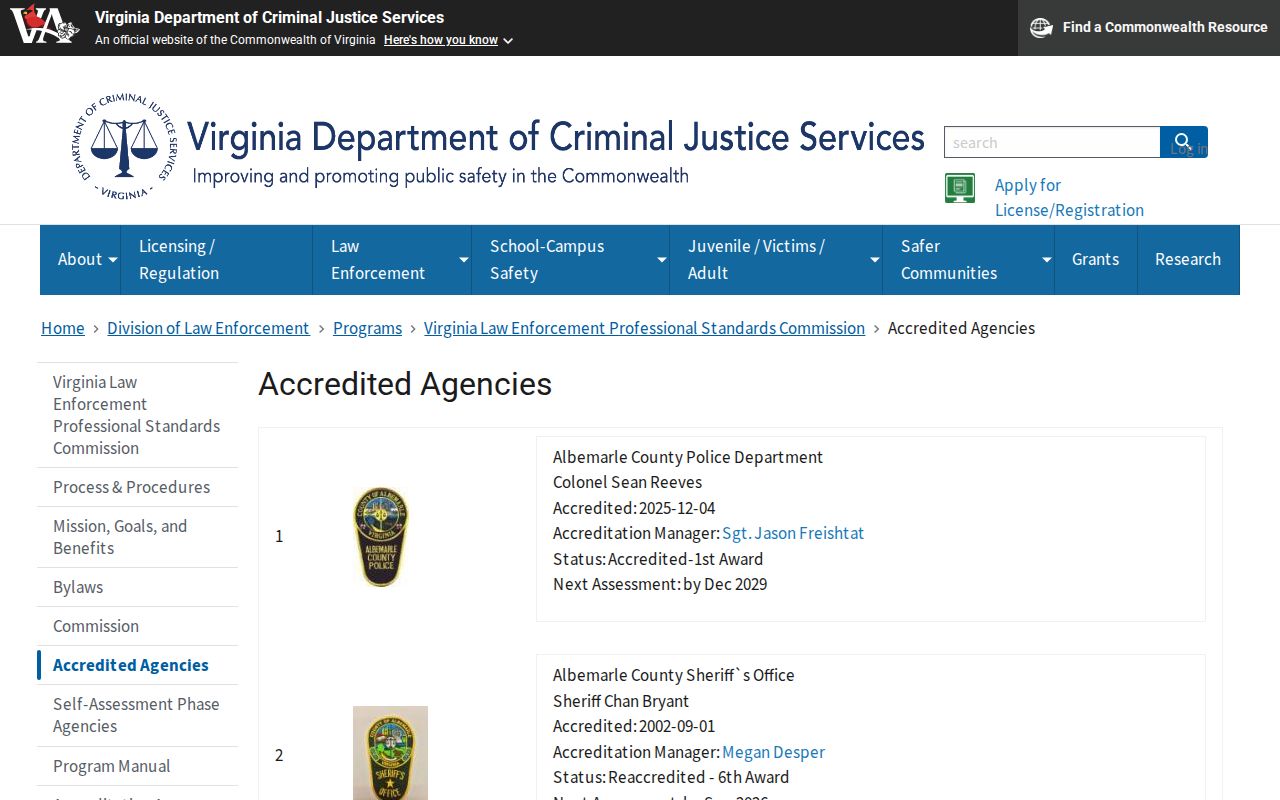Open the Licensing / Regulation menu
Screen dimensions: 1280x800
pyautogui.click(x=217, y=260)
